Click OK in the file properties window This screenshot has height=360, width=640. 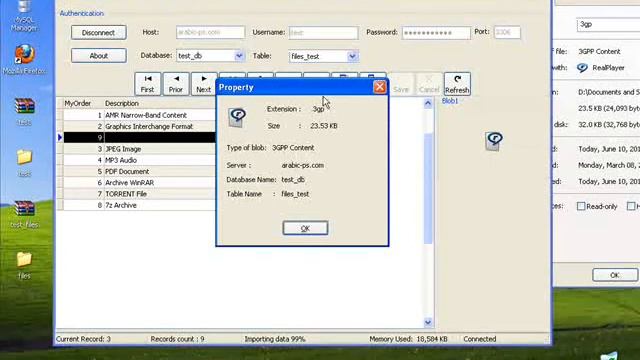(615, 275)
